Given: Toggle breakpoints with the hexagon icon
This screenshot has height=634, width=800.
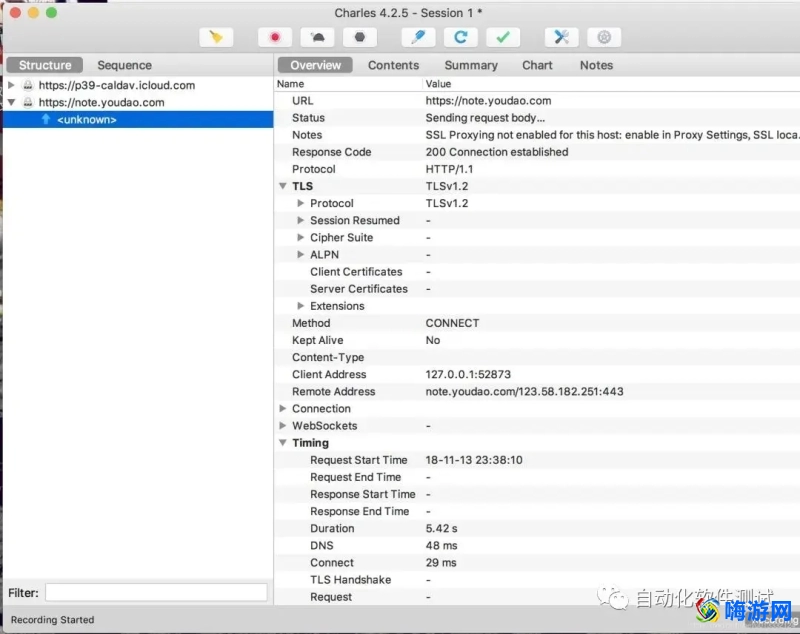Looking at the screenshot, I should point(360,37).
